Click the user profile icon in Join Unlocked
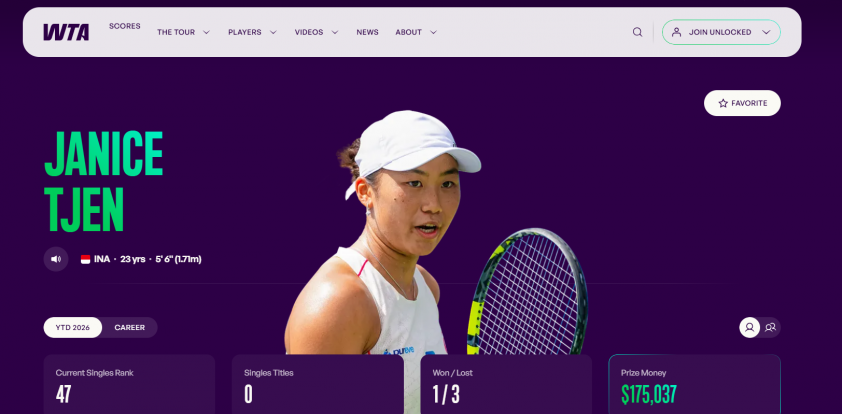Viewport: 842px width, 414px height. coord(677,32)
